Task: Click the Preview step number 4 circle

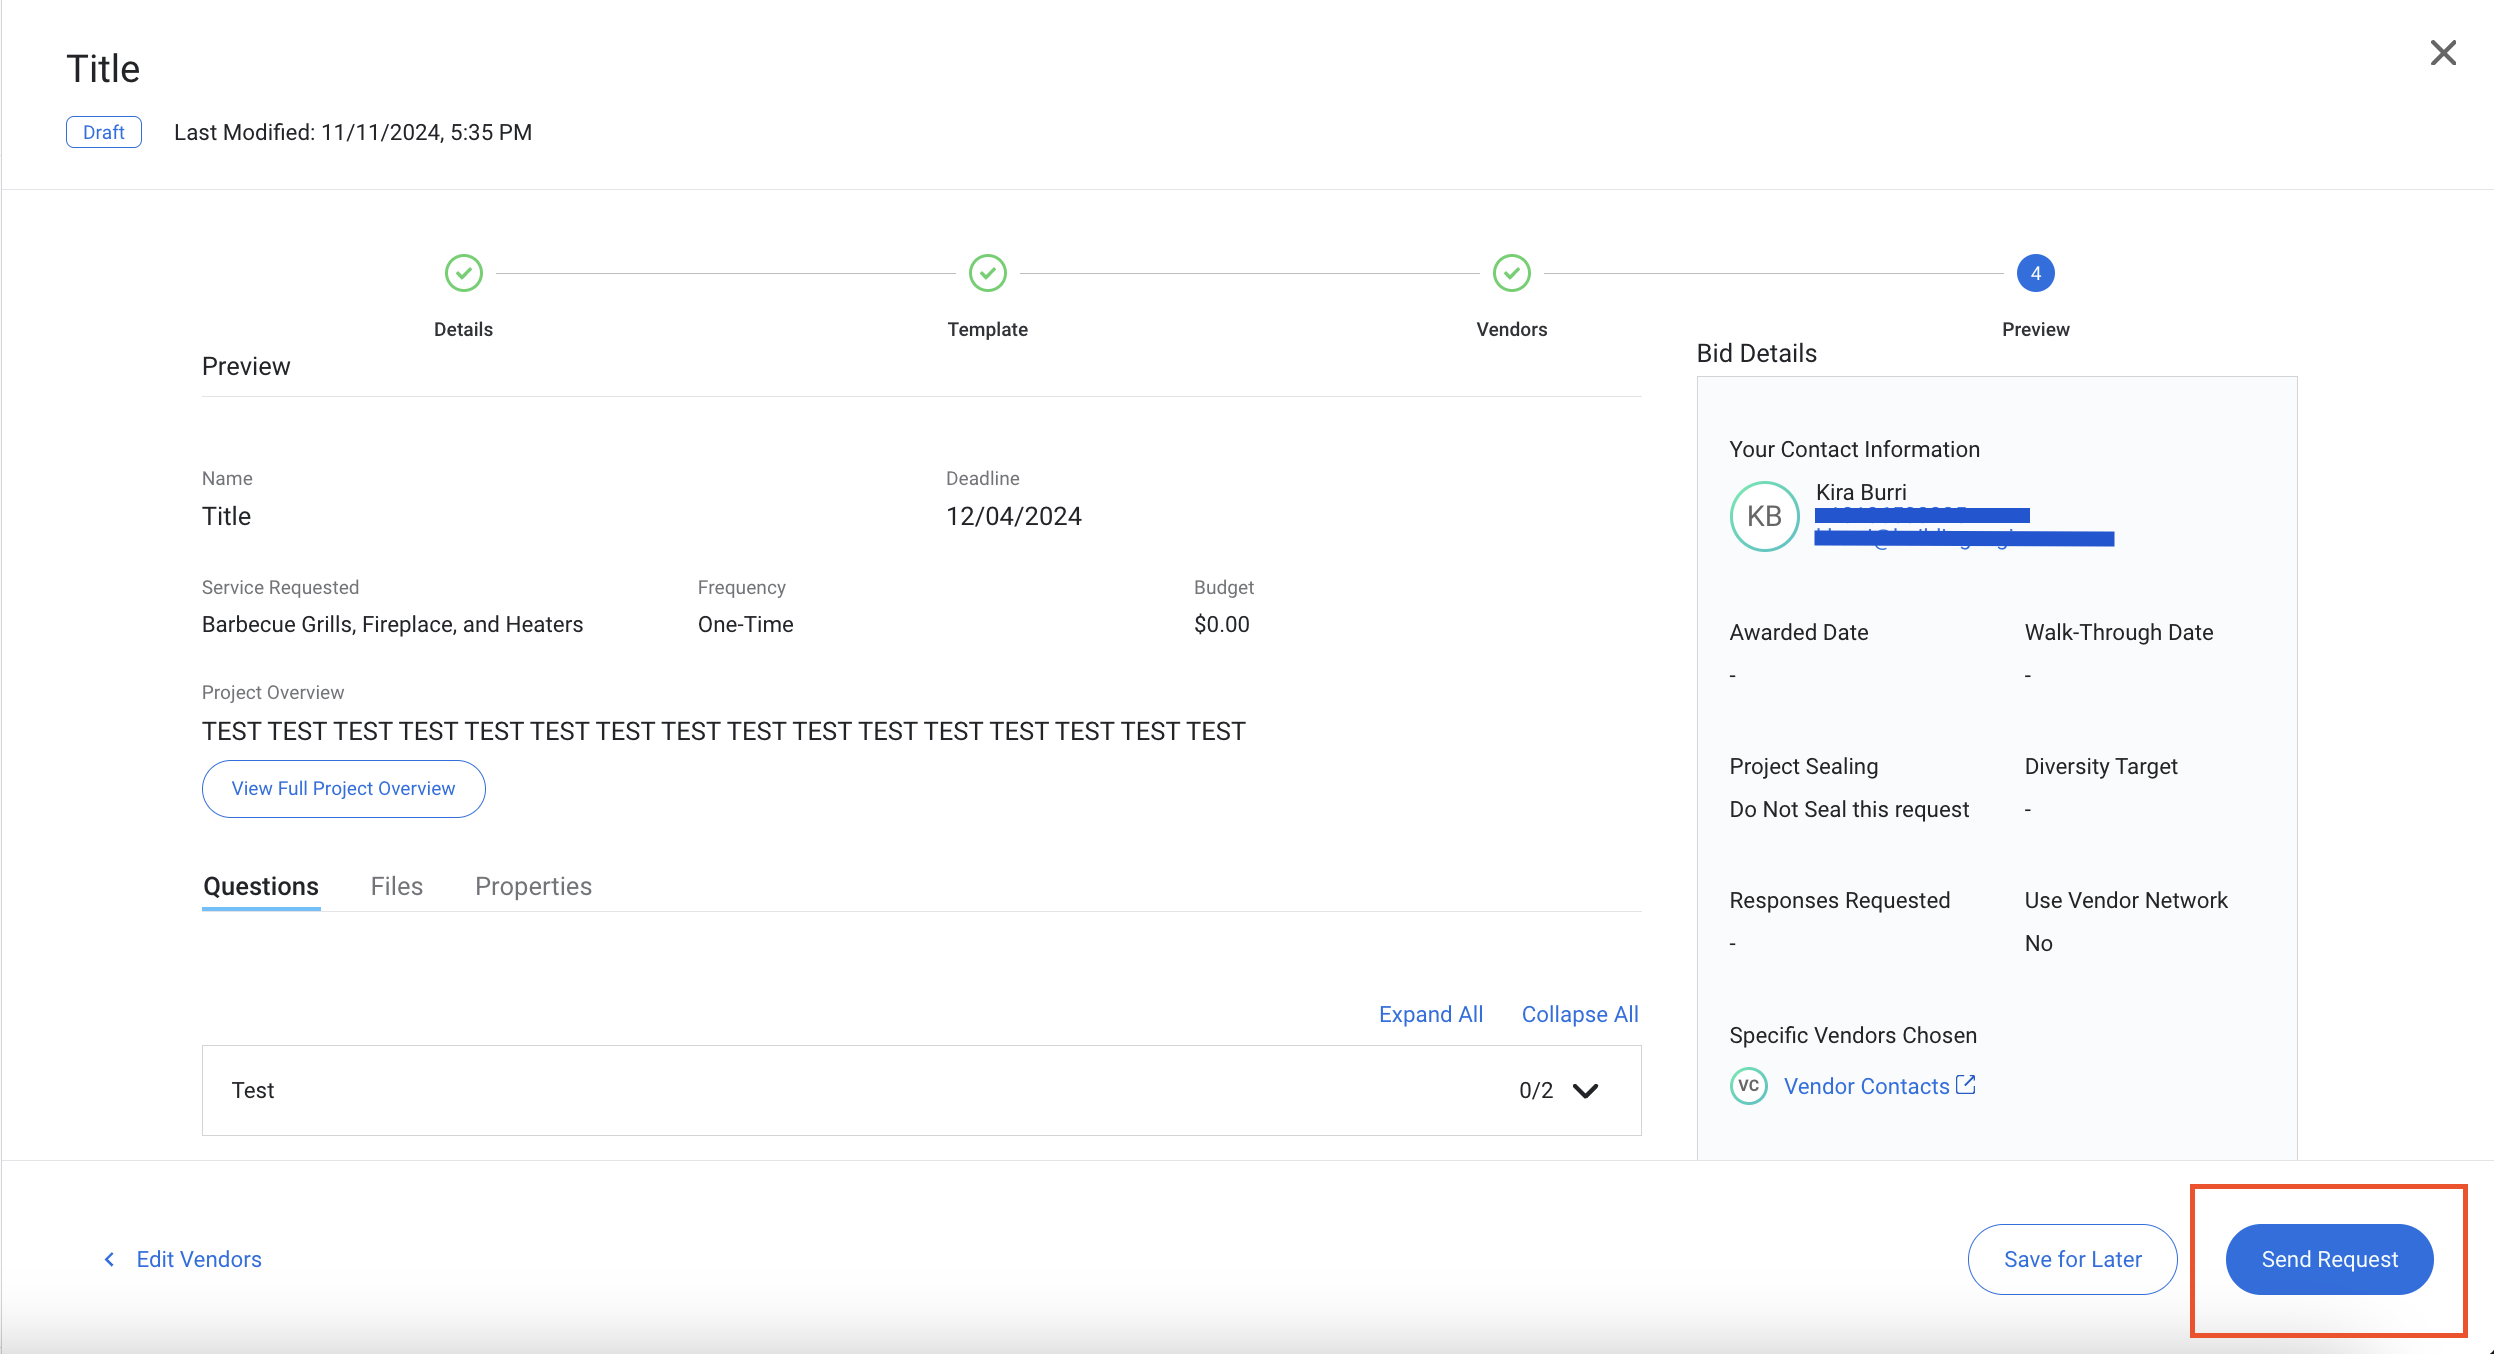Action: 2035,273
